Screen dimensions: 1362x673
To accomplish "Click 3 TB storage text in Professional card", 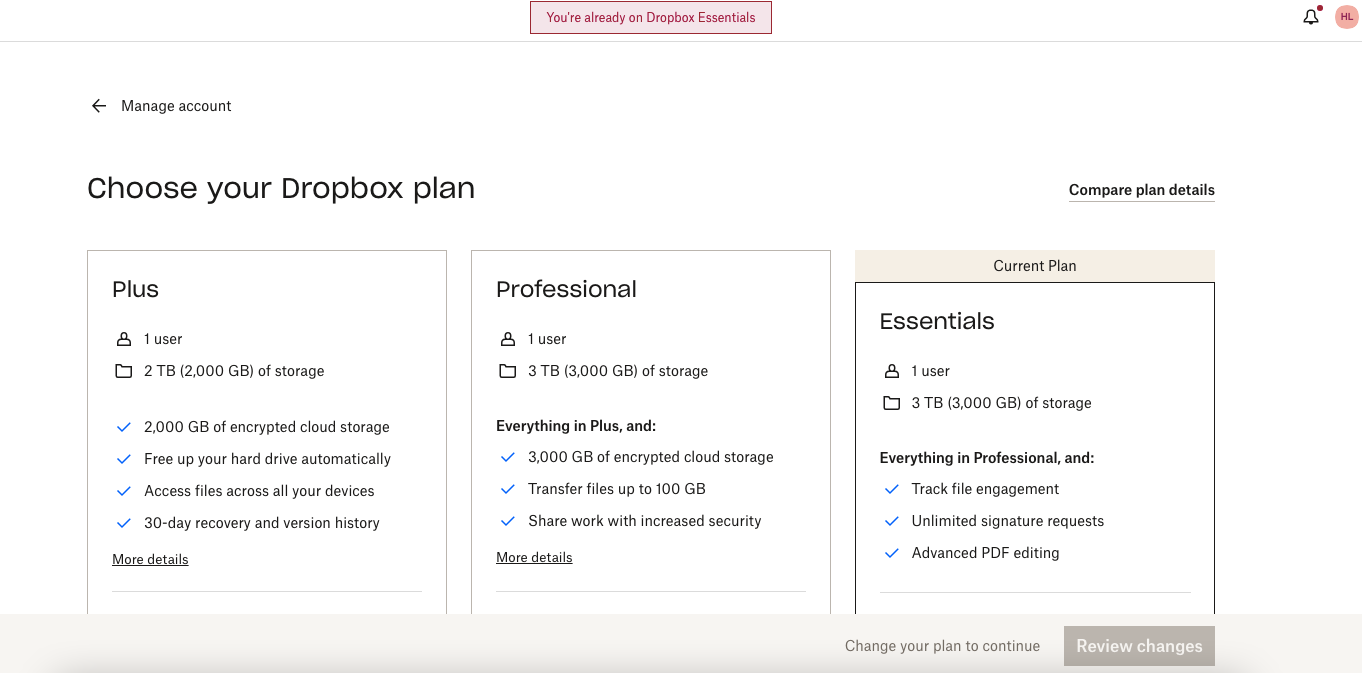I will pos(618,371).
